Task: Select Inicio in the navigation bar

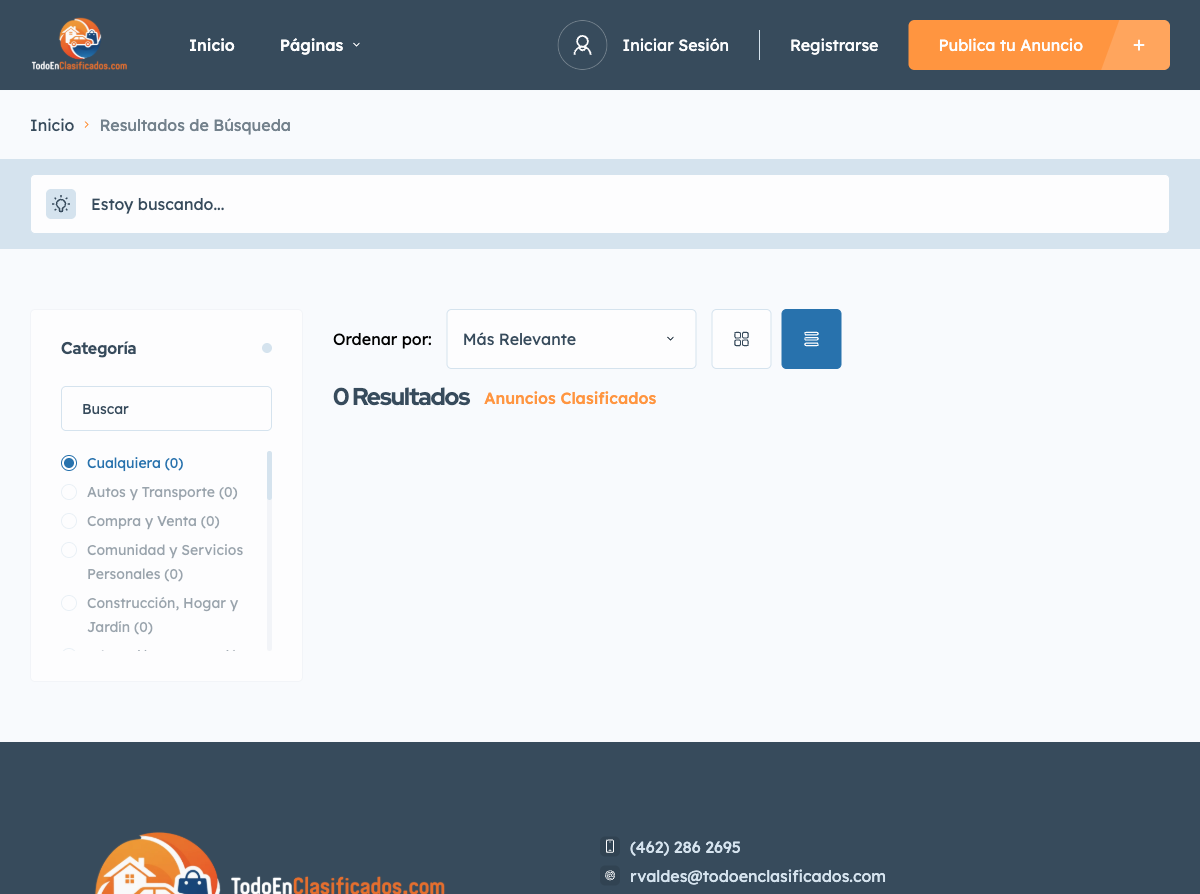Action: click(x=211, y=45)
